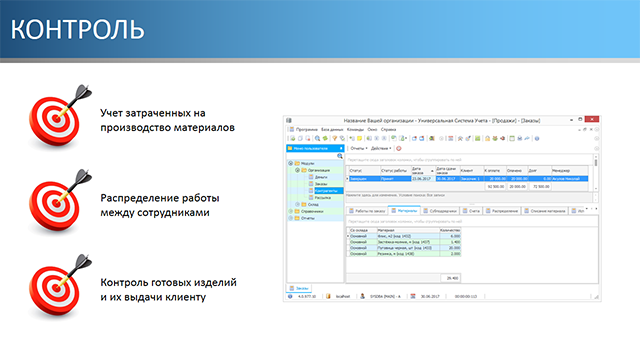Select the Завершен order row in the grid
Viewport: 640px width, 360px height.
tap(468, 179)
